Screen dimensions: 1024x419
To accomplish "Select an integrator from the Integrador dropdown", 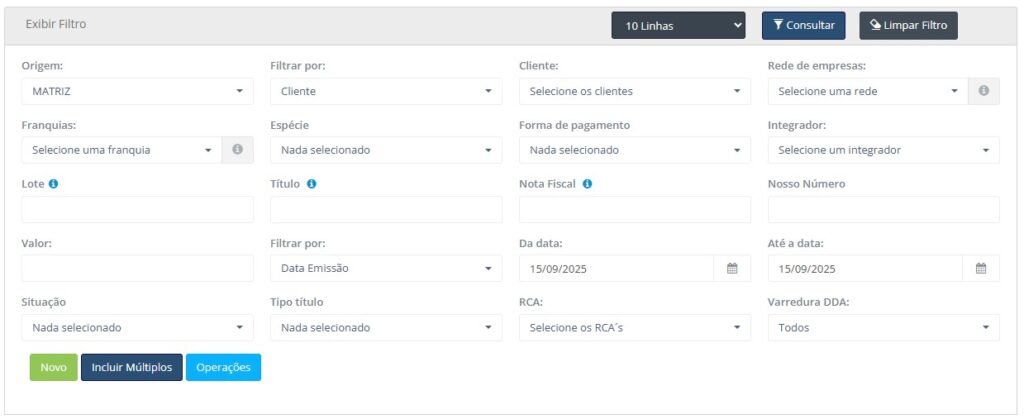I will click(883, 150).
